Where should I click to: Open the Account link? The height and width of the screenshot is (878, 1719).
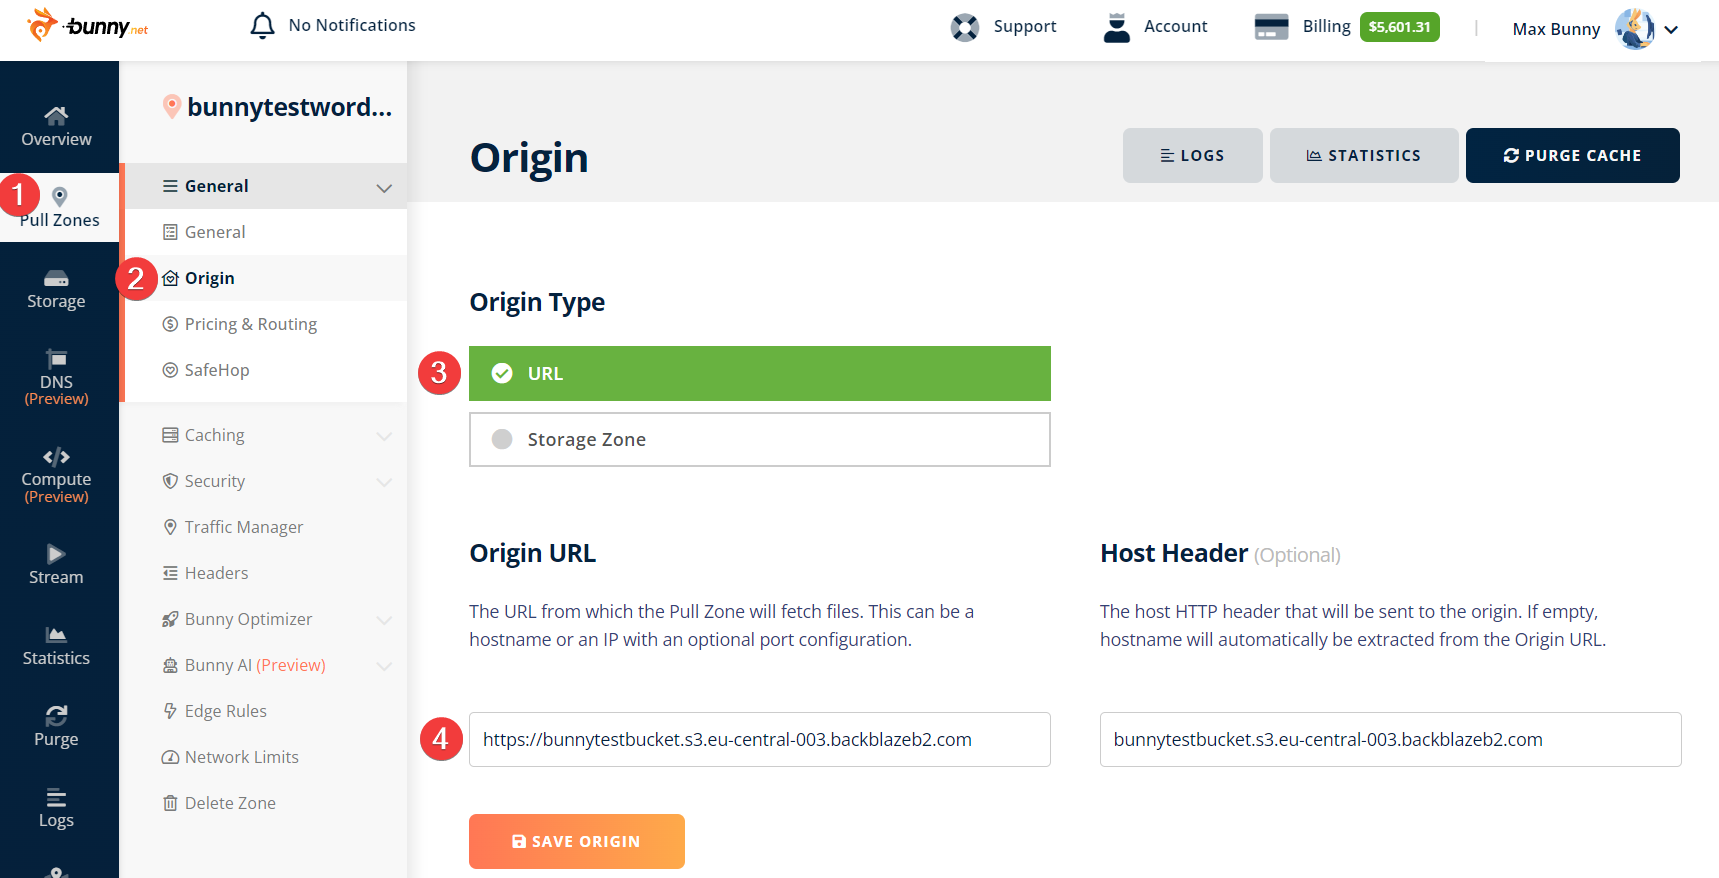pyautogui.click(x=1176, y=26)
